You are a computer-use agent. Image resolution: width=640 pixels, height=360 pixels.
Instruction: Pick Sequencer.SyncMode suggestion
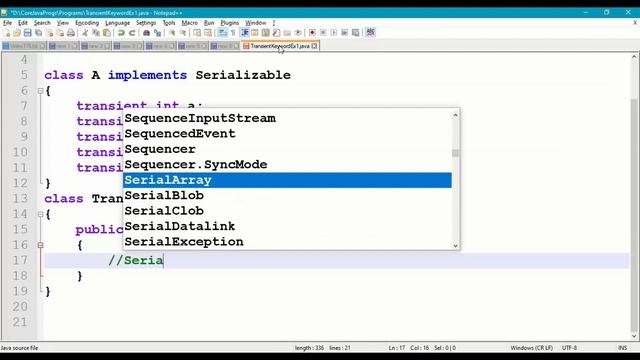pos(287,165)
